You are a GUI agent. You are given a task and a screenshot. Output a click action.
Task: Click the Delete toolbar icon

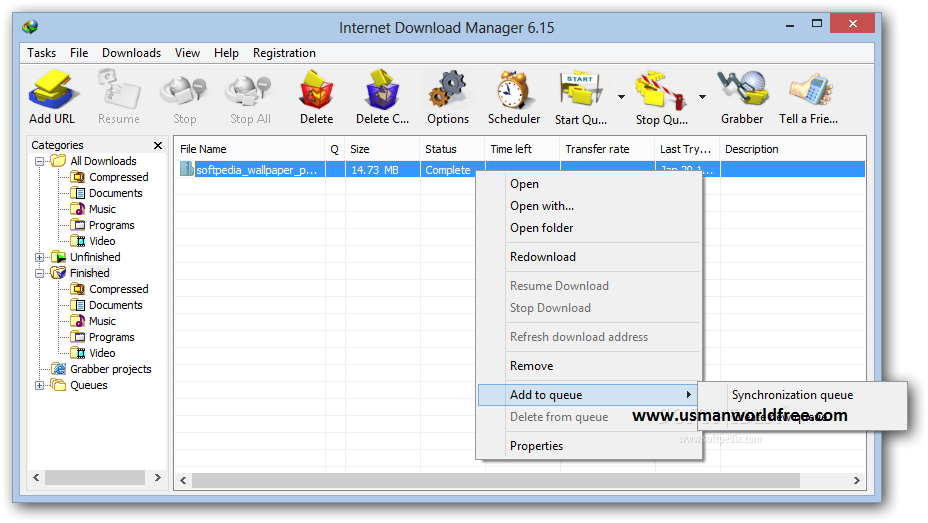317,90
